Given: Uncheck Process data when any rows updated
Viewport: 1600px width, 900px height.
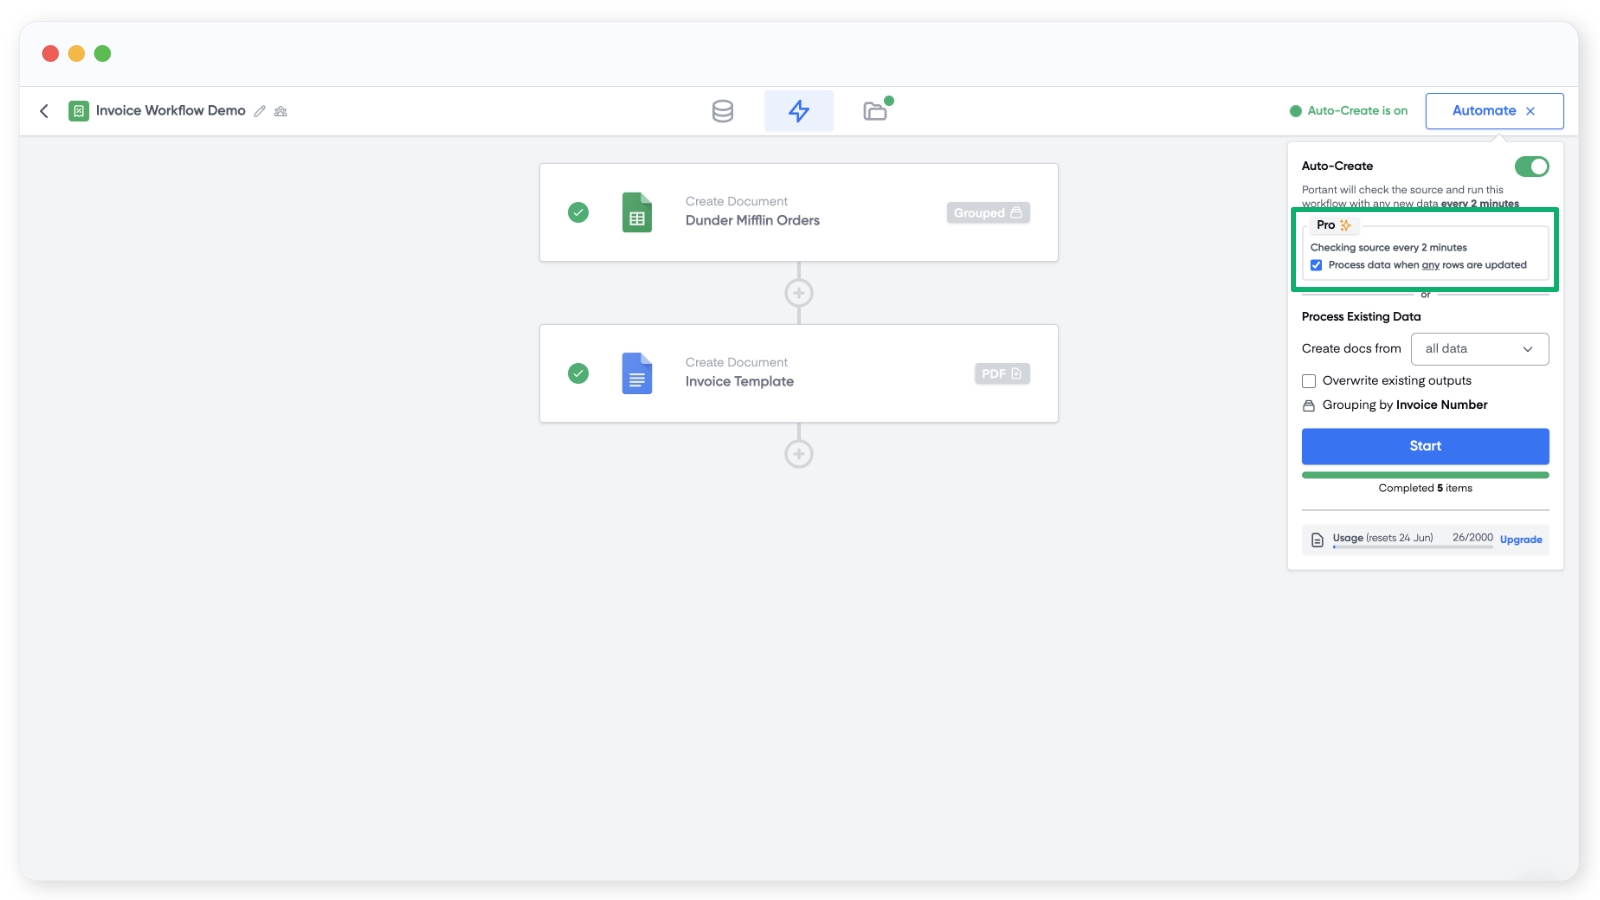Looking at the screenshot, I should (1316, 265).
